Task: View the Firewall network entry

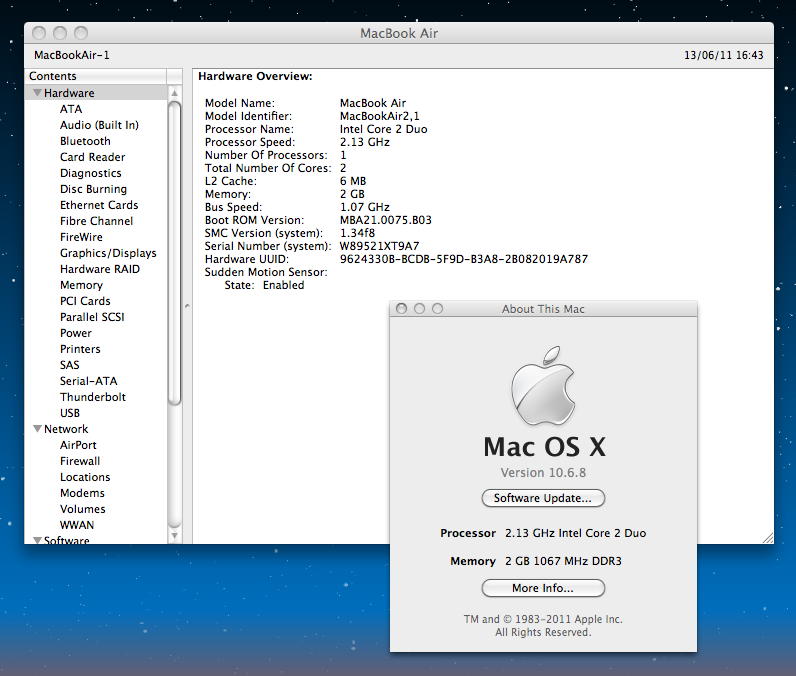Action: click(x=80, y=461)
